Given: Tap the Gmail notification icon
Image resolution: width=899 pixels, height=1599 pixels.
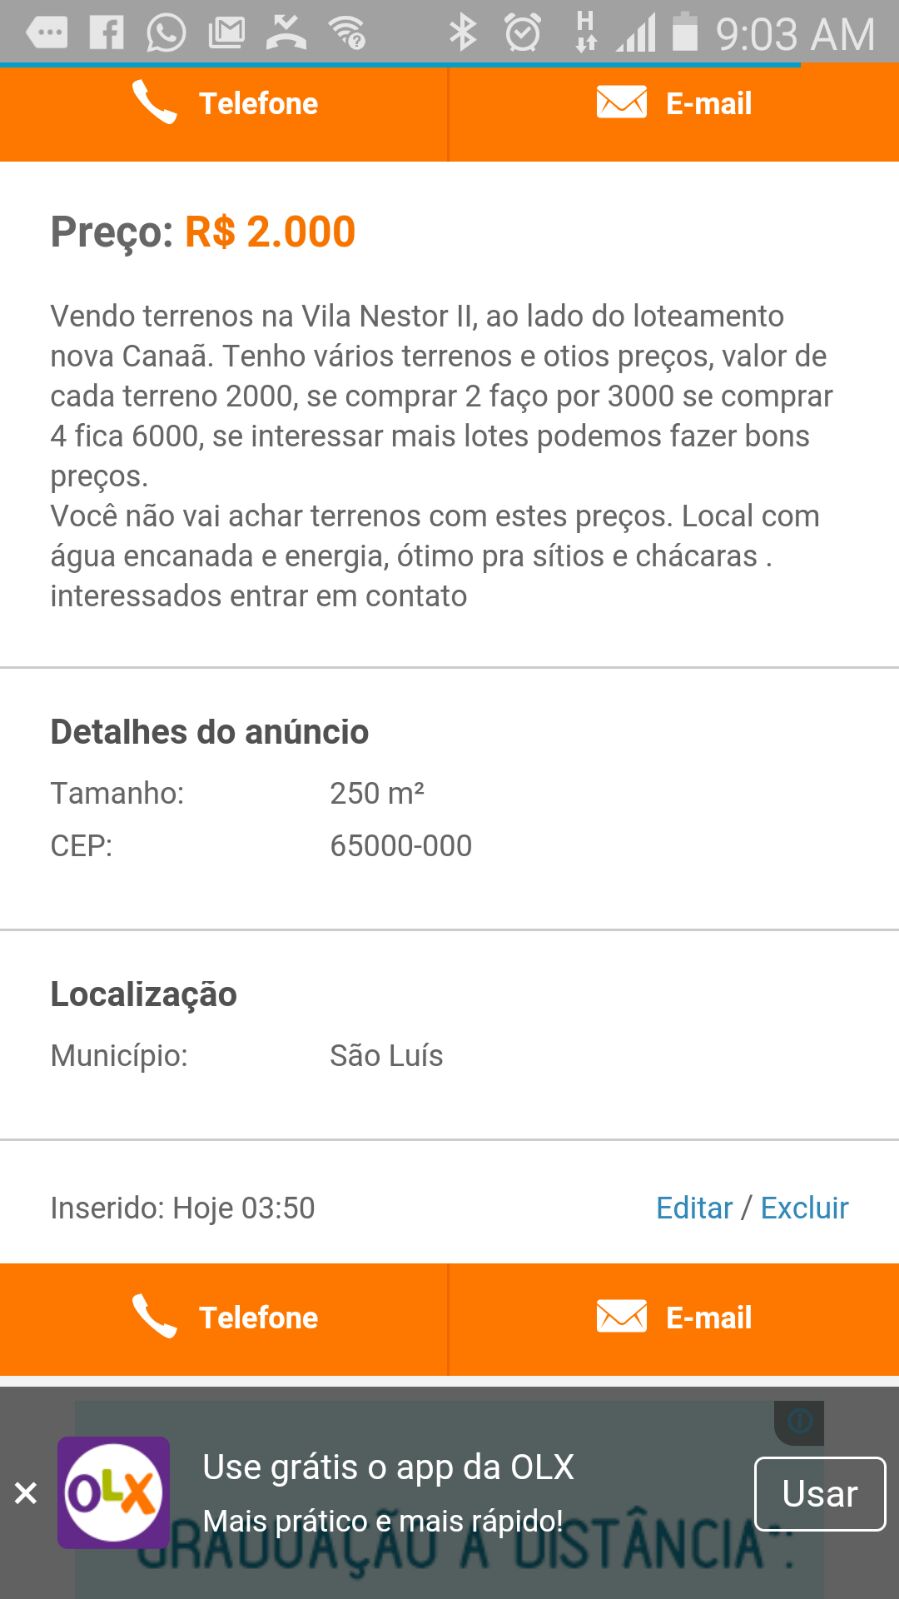Looking at the screenshot, I should (226, 33).
